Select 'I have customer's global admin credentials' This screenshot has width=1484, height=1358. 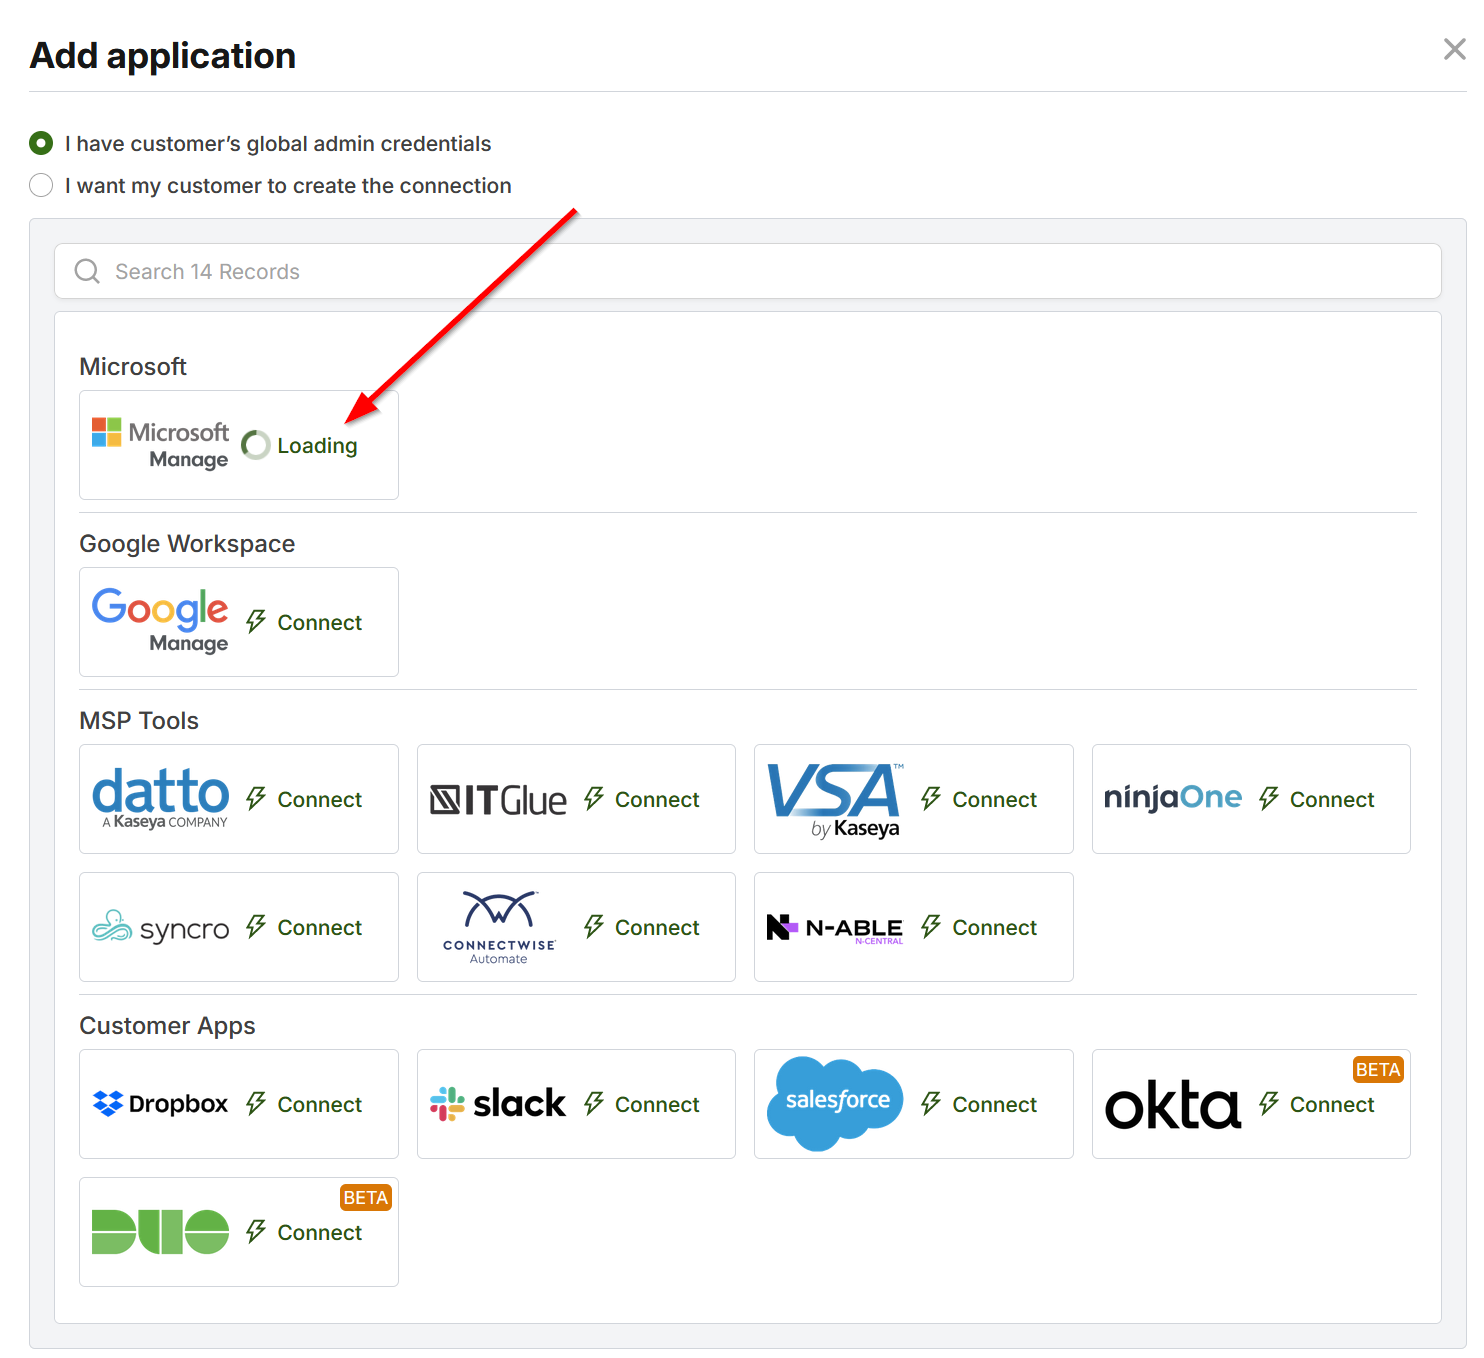point(41,143)
